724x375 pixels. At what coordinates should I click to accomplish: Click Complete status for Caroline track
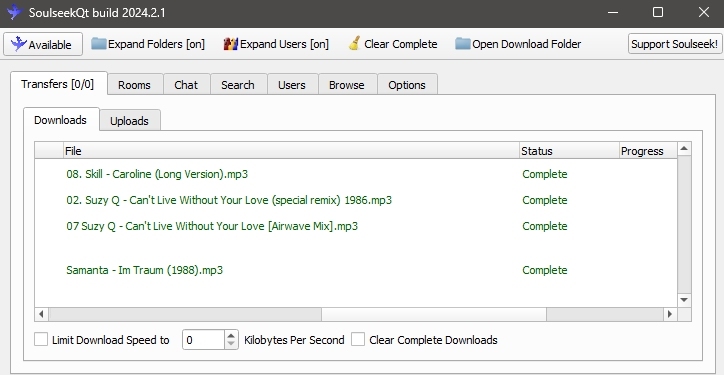click(x=545, y=174)
